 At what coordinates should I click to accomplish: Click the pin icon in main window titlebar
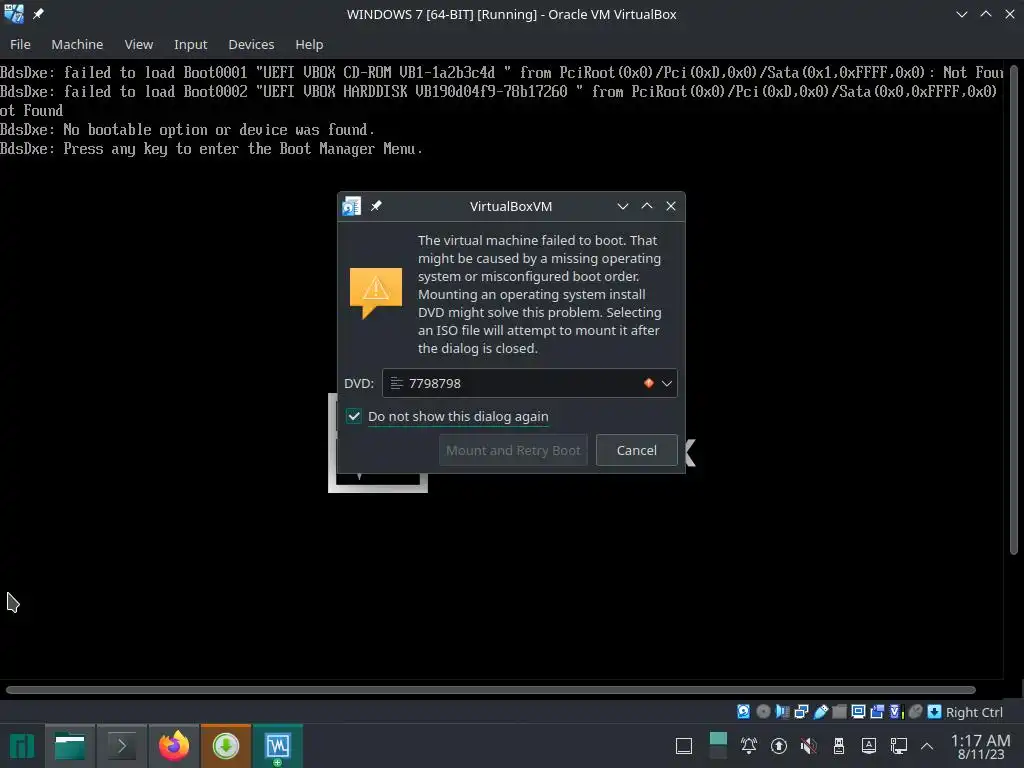coord(38,14)
